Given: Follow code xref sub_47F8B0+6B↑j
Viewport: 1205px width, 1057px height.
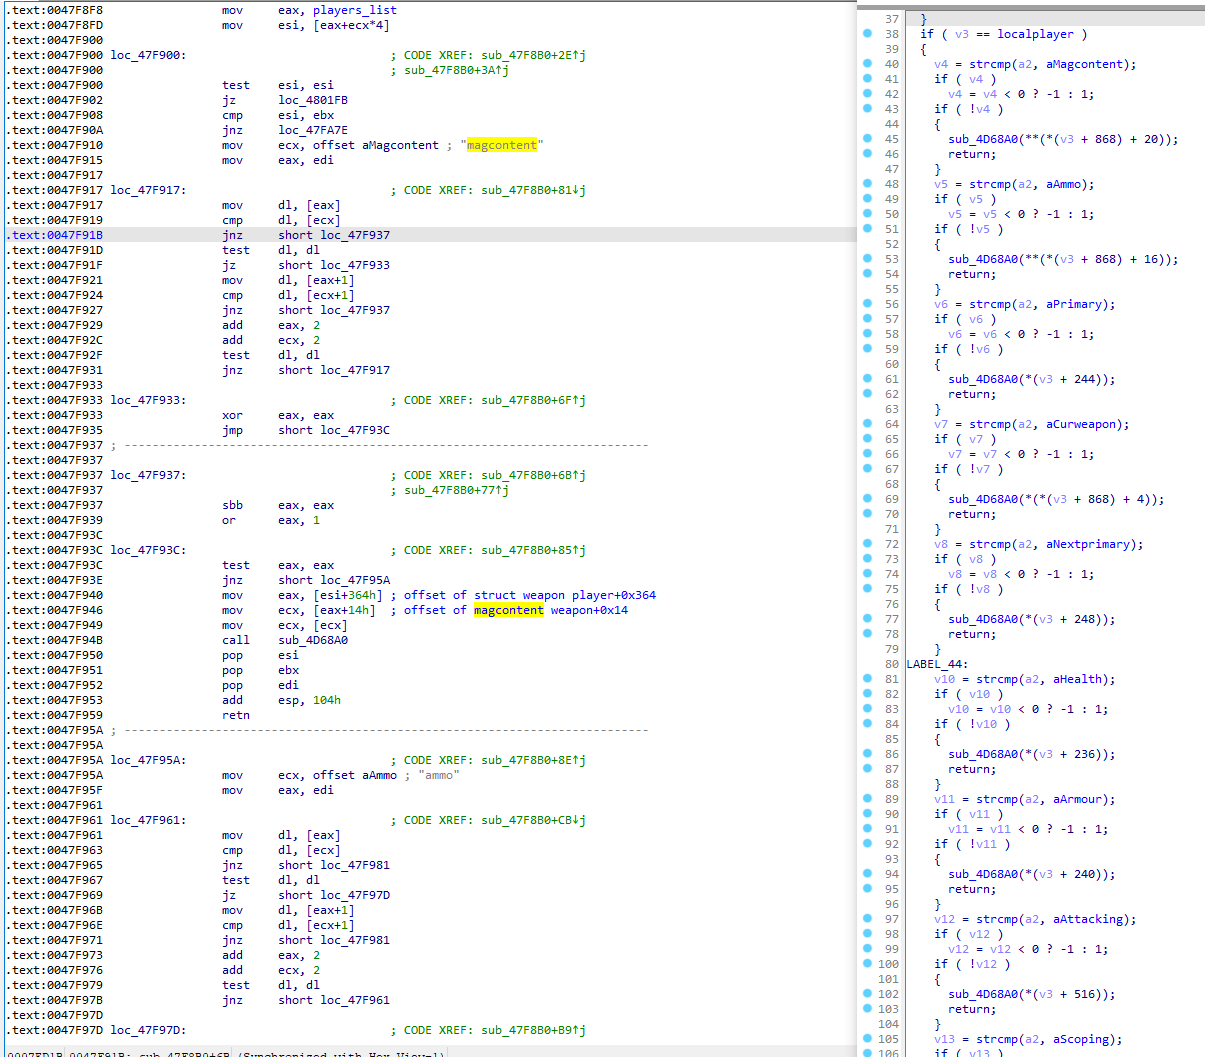Looking at the screenshot, I should (534, 475).
